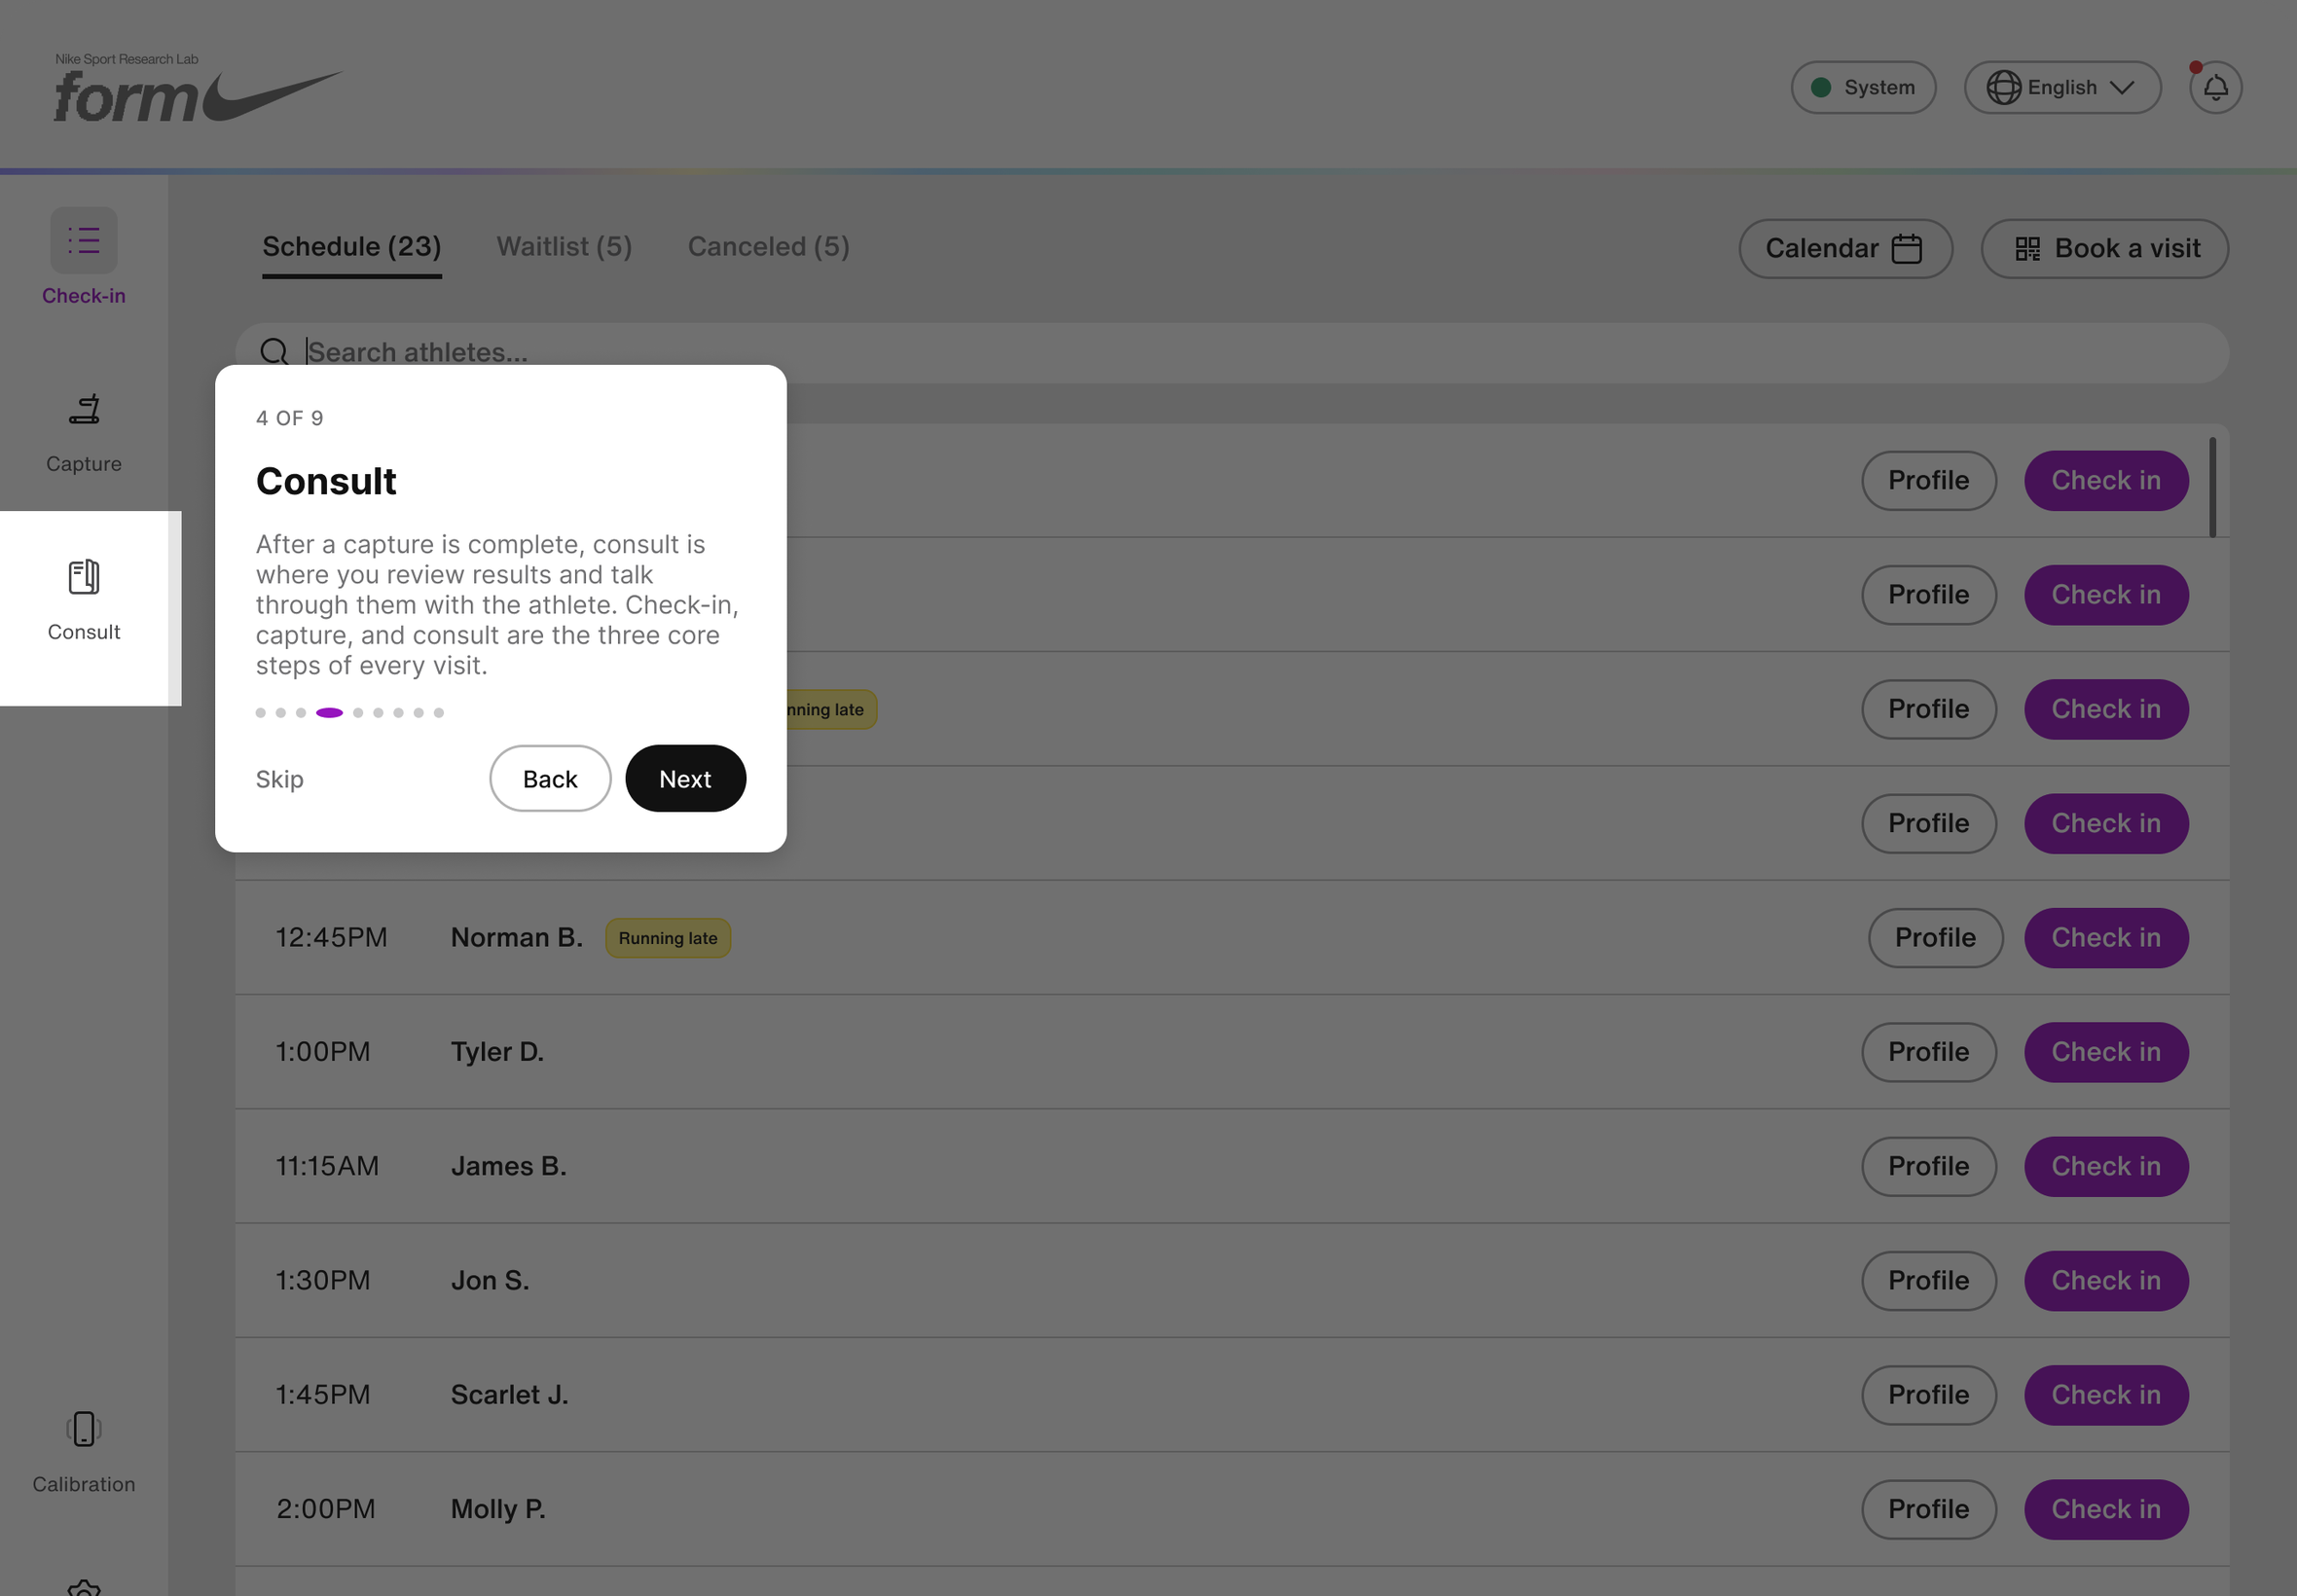Image resolution: width=2297 pixels, height=1596 pixels.
Task: Focus the Search athletes field
Action: click(1232, 352)
